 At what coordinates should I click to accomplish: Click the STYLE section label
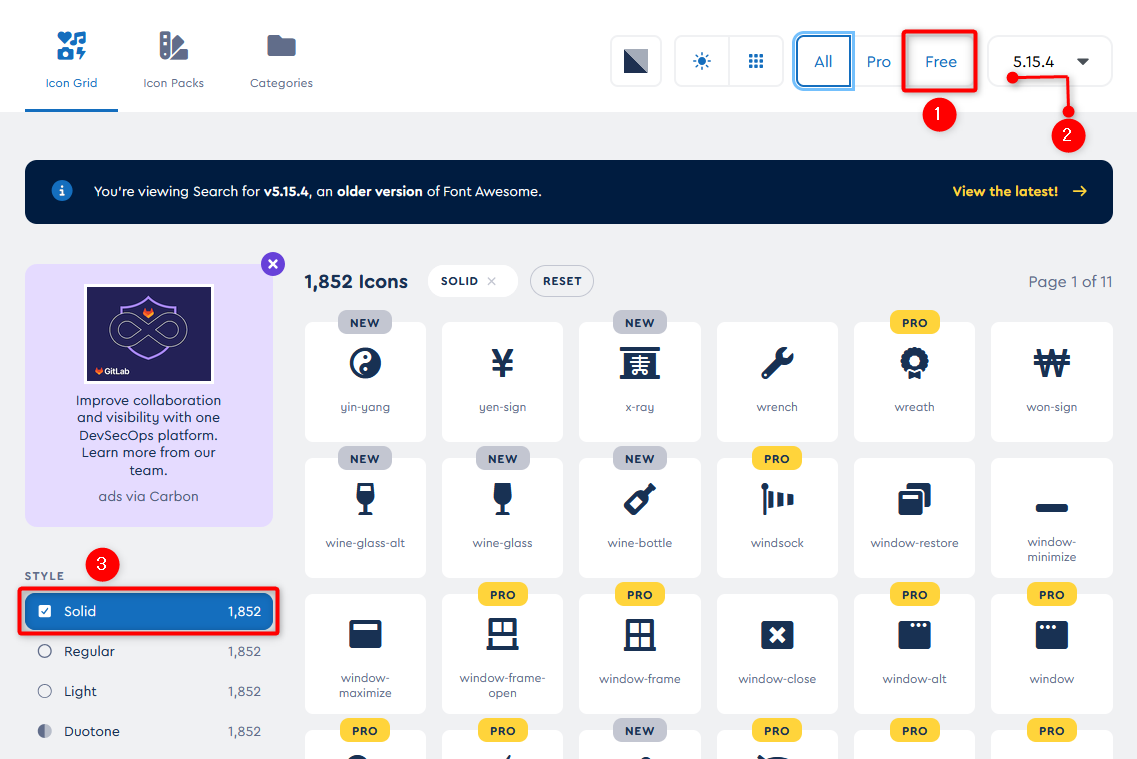[x=44, y=576]
